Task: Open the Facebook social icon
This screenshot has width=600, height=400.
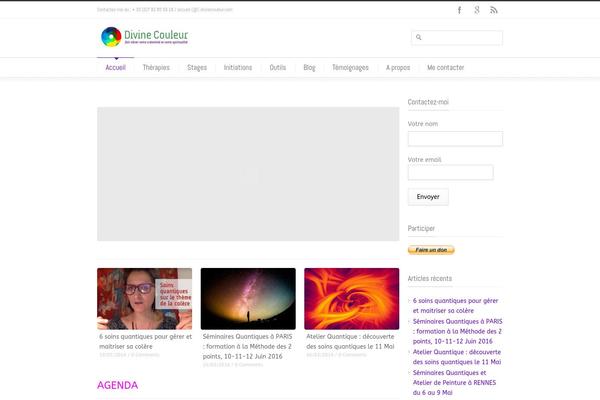Action: [459, 10]
